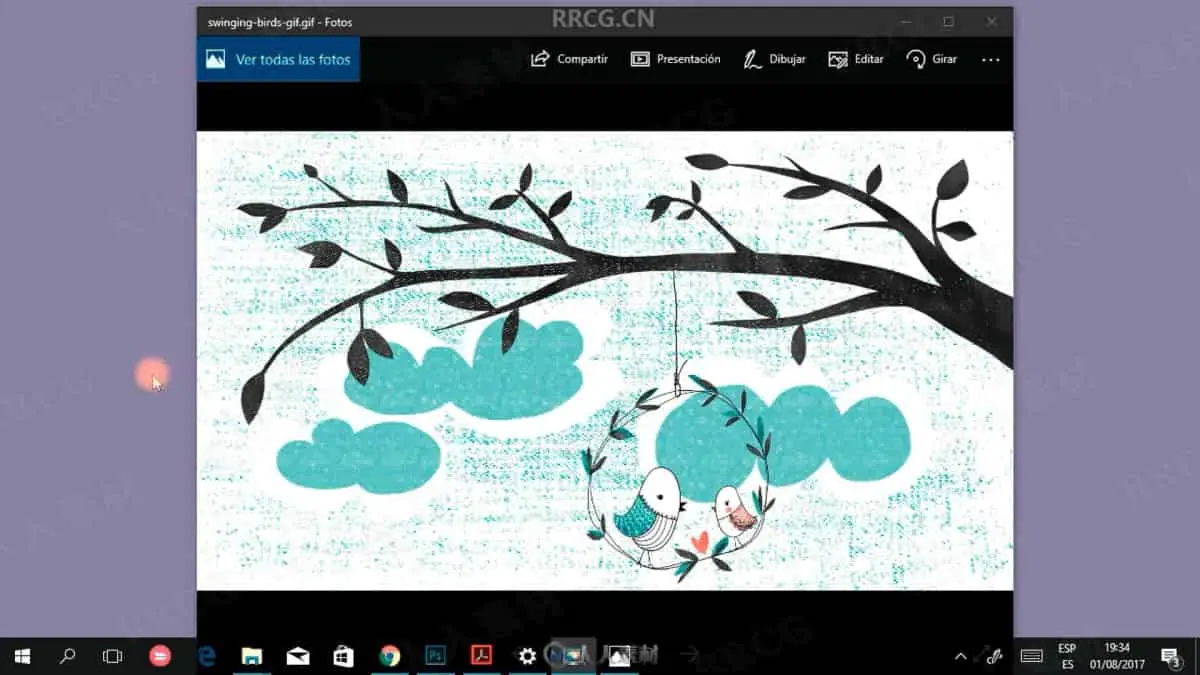Viewport: 1200px width, 675px height.
Task: Show hidden system tray icons
Action: (961, 656)
